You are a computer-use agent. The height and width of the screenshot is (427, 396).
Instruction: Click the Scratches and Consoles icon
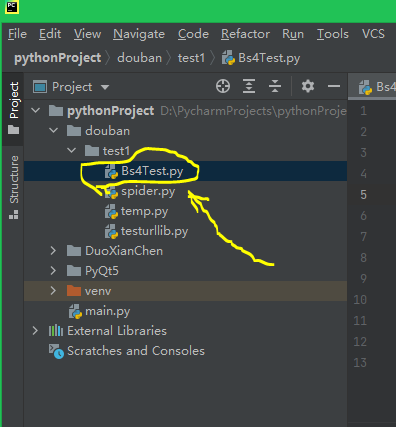pyautogui.click(x=56, y=351)
